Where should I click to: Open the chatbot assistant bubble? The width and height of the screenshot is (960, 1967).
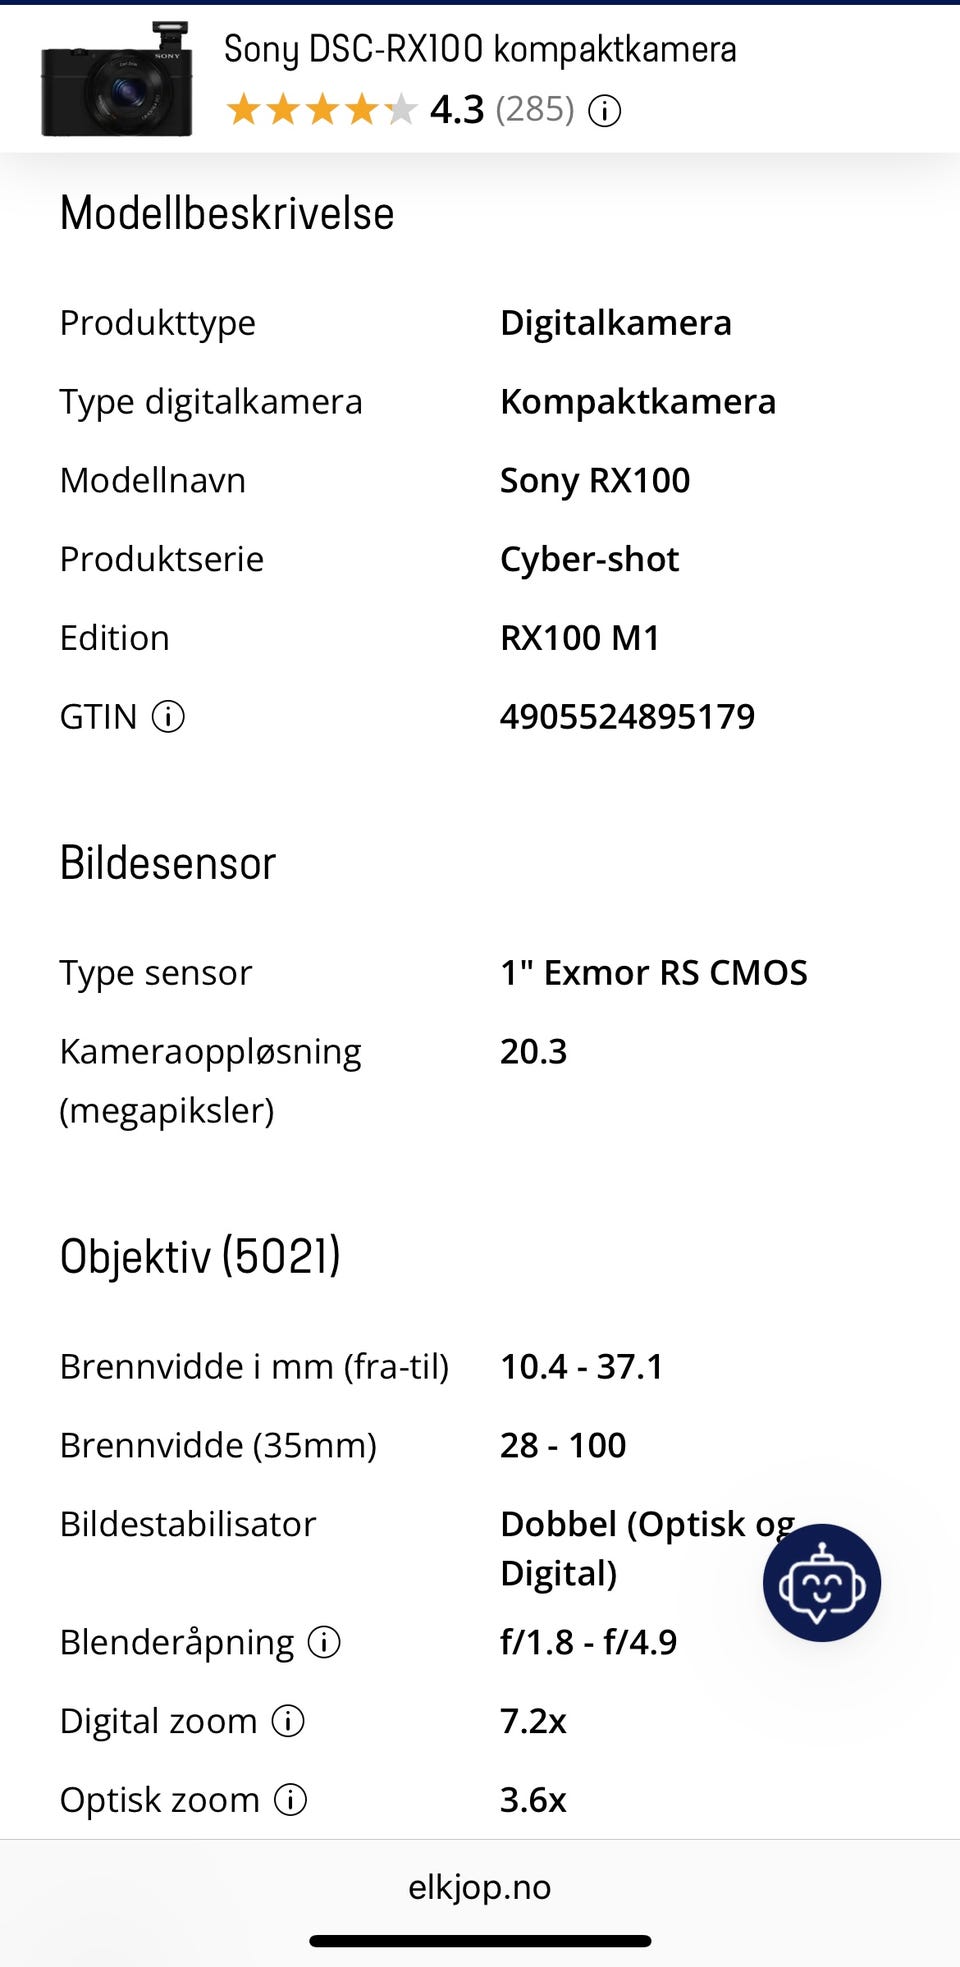(x=821, y=1582)
